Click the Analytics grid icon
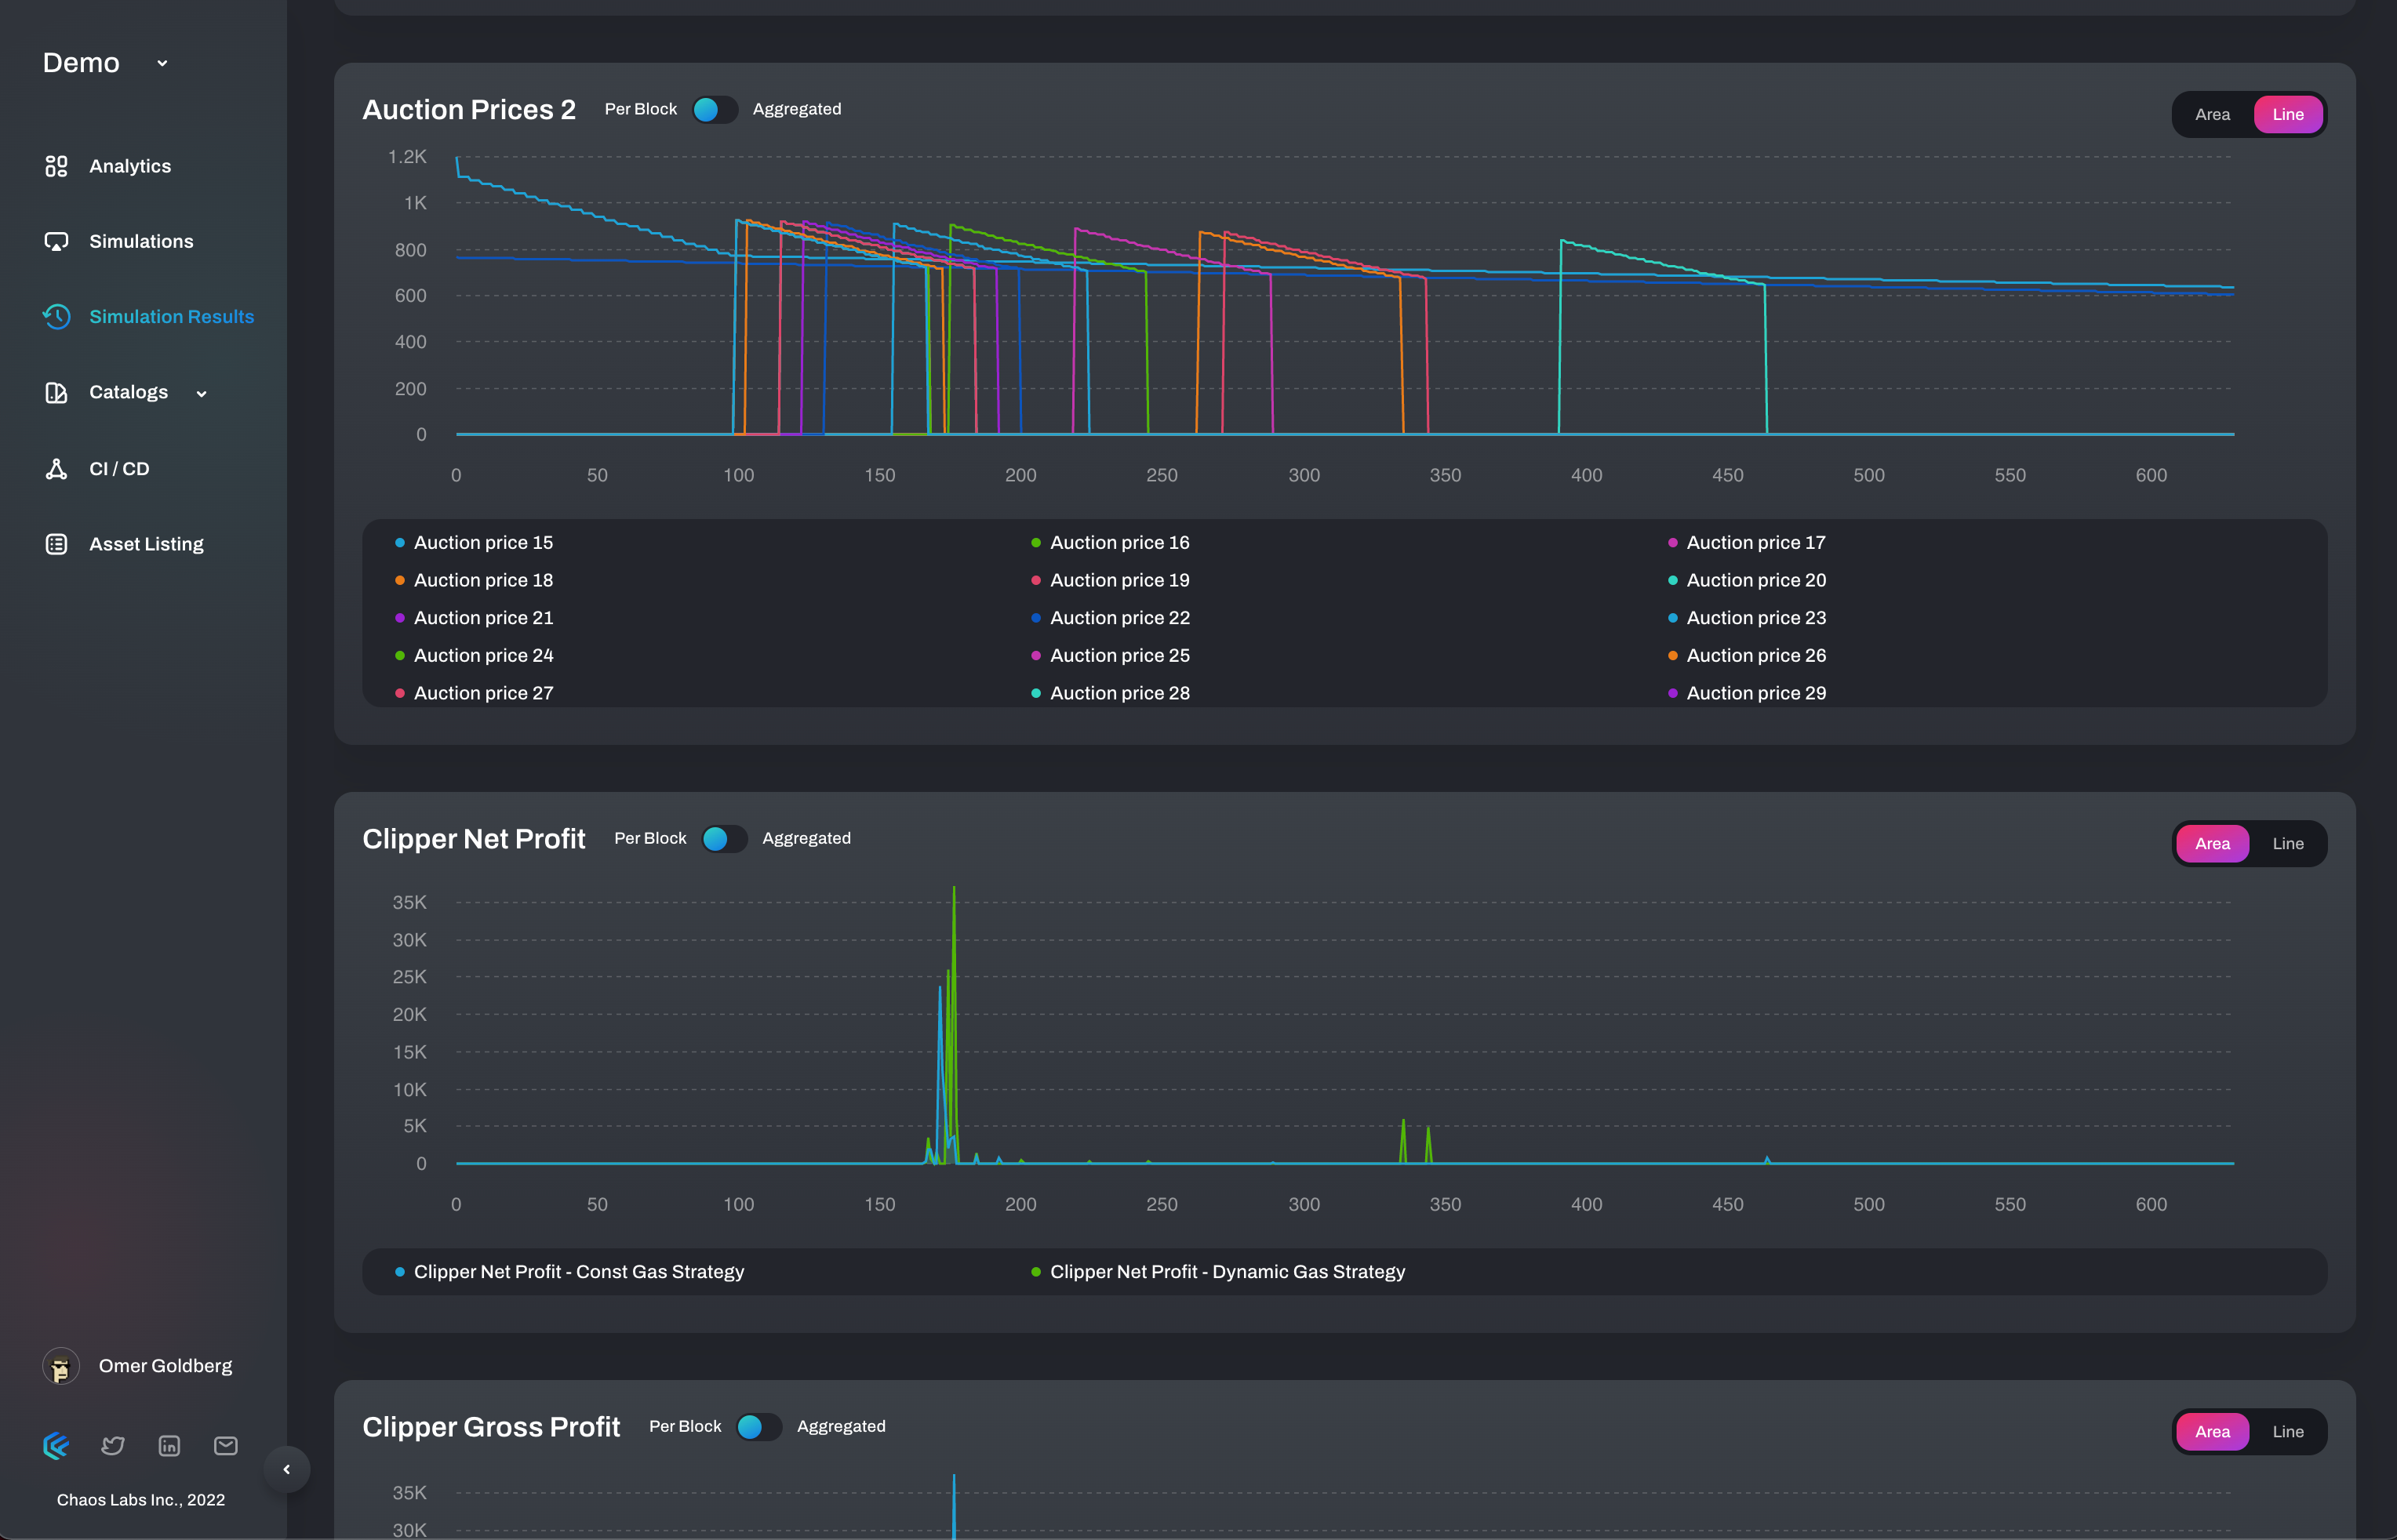Image resolution: width=2397 pixels, height=1540 pixels. click(56, 166)
